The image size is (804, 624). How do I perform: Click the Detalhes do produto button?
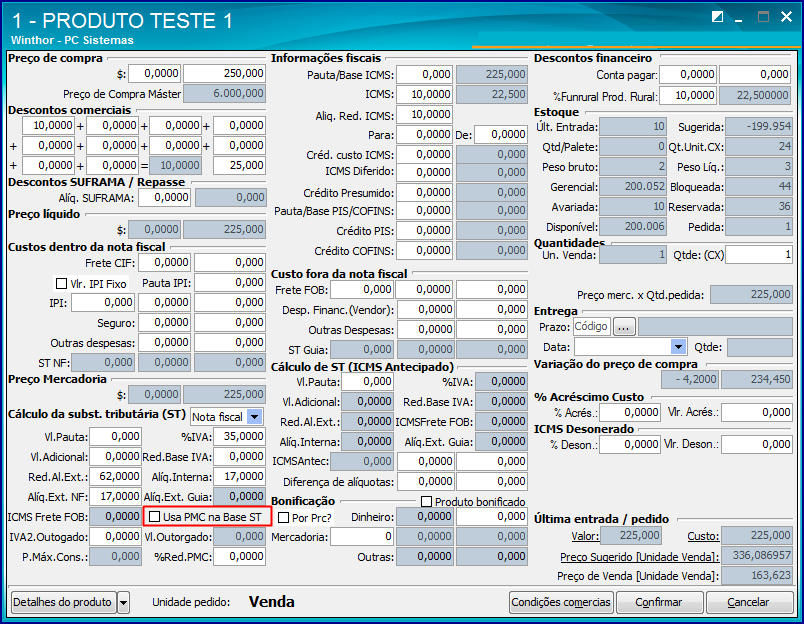pyautogui.click(x=63, y=602)
